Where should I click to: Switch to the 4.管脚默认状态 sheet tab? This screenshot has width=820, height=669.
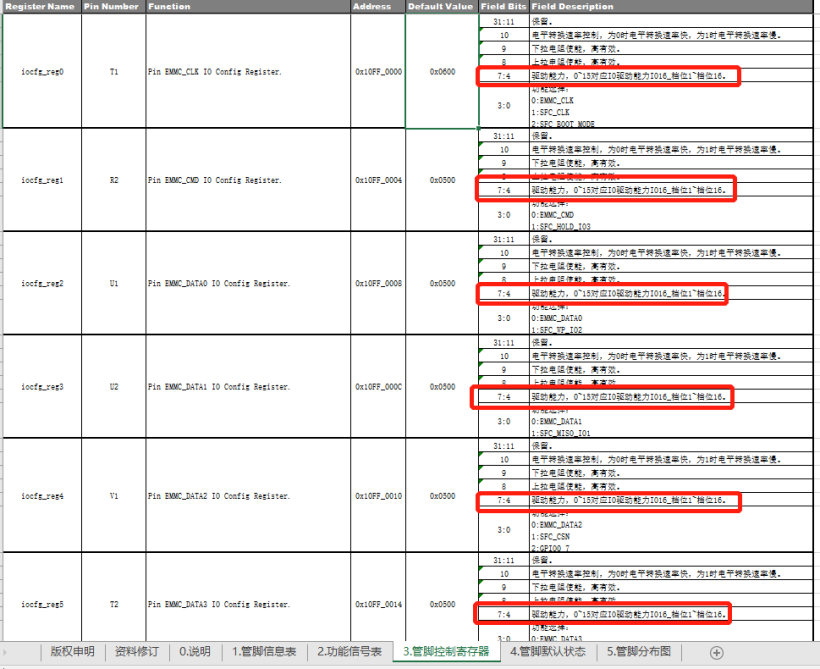(x=547, y=652)
